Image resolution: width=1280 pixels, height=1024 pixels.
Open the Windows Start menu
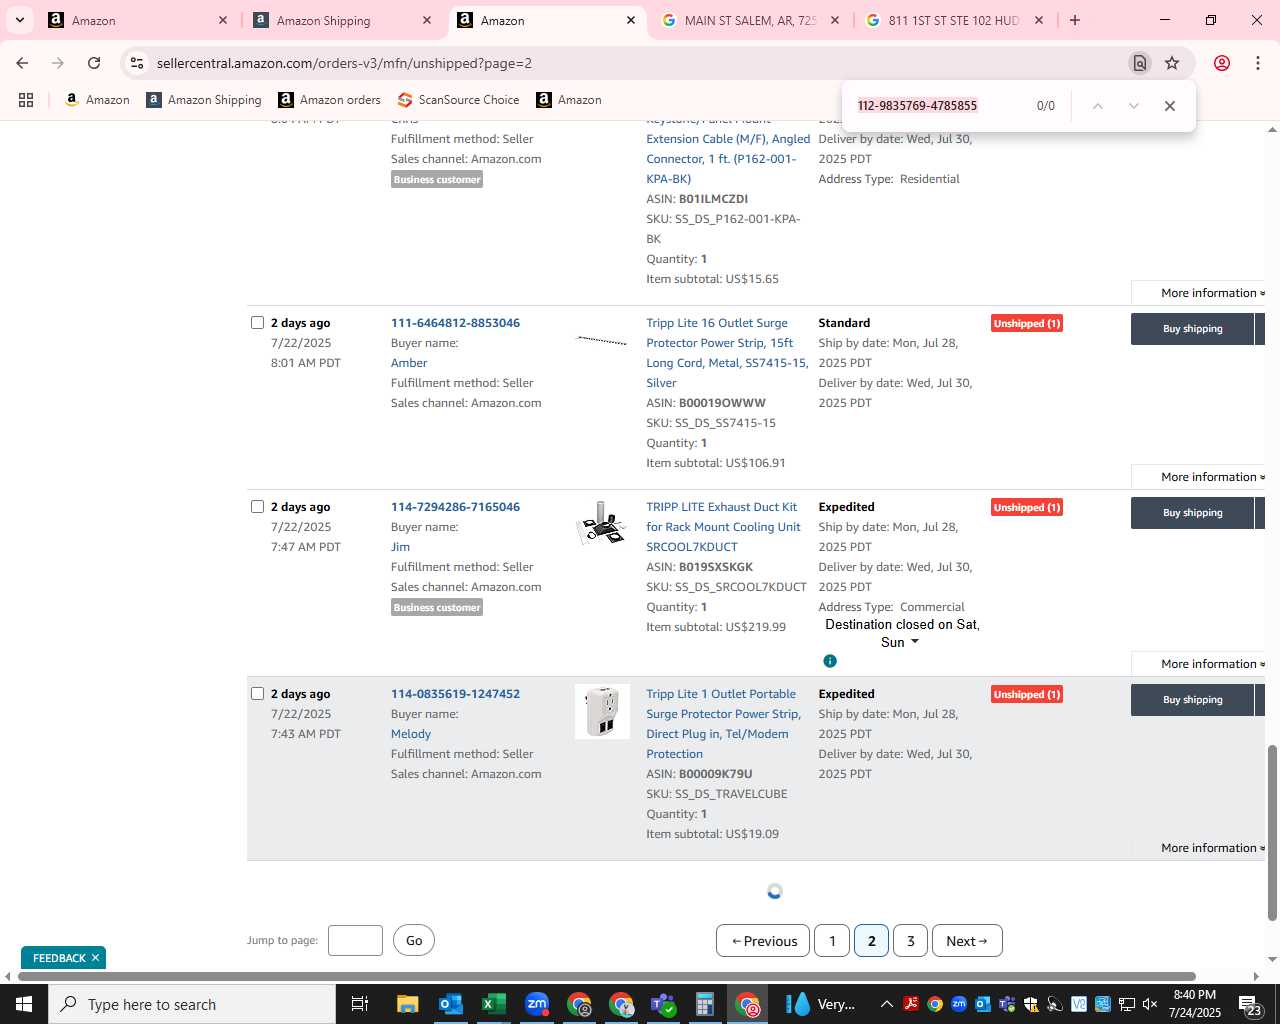coord(23,1004)
